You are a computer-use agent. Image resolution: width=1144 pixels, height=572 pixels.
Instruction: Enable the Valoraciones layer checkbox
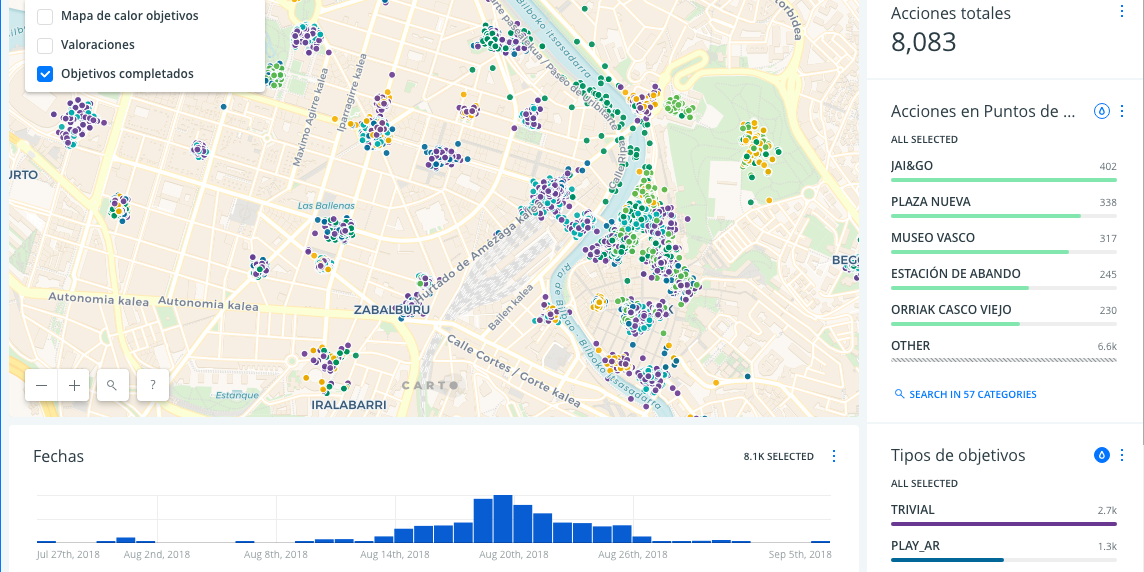coord(45,45)
